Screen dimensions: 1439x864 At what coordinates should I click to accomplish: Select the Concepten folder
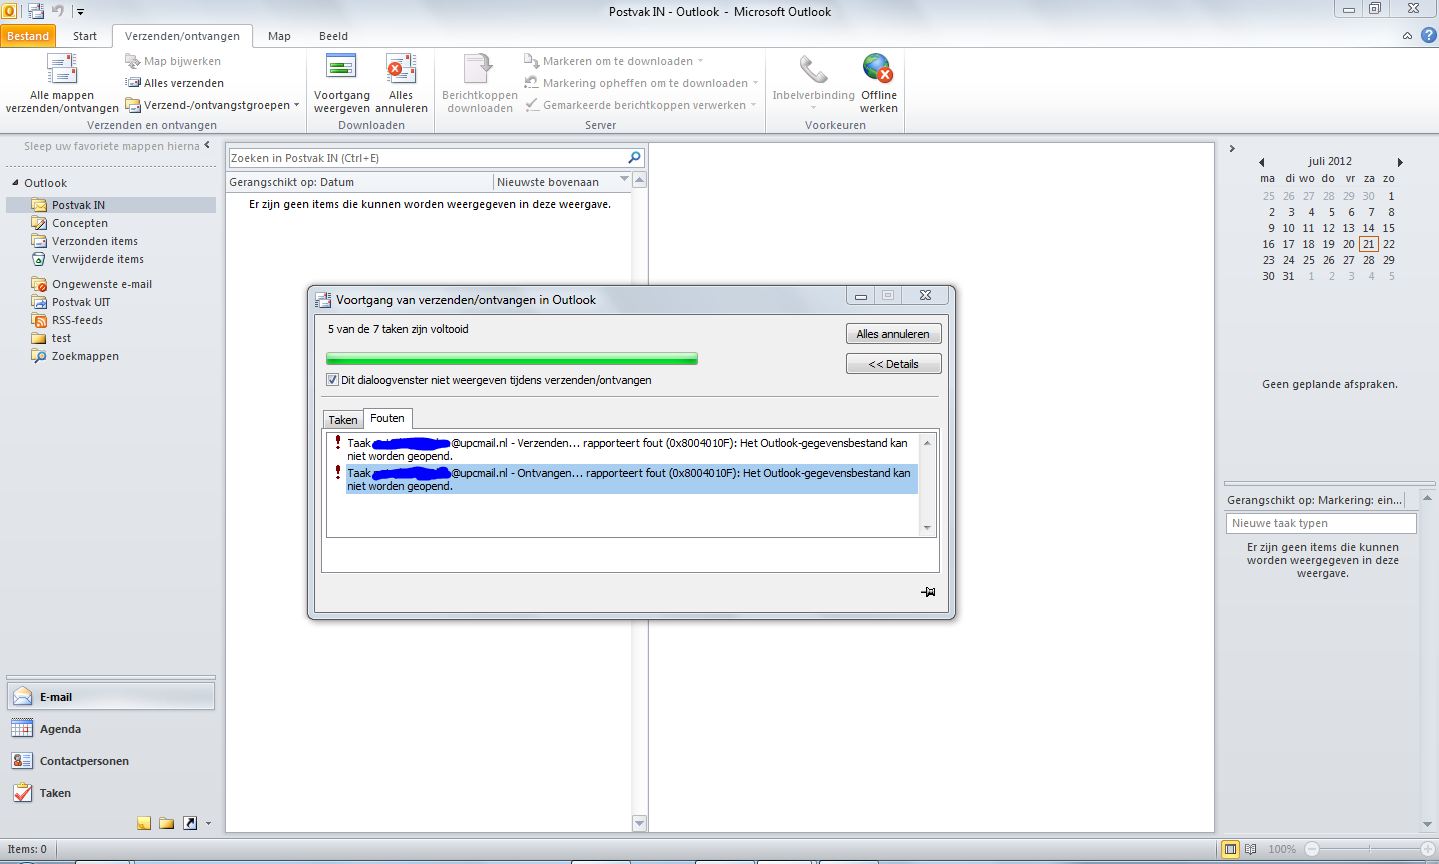click(x=80, y=223)
